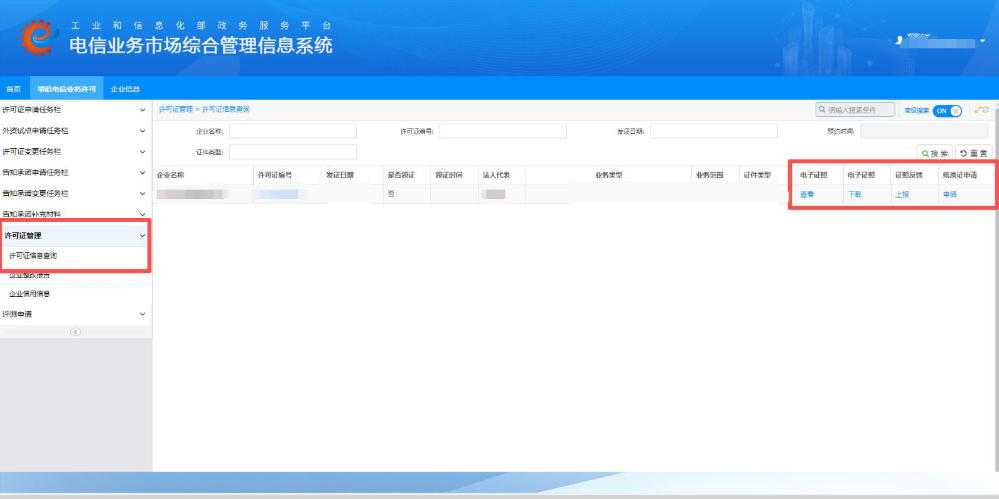This screenshot has height=499, width=999.
Task: Click 申请 link under 纸质证申请
Action: pos(949,194)
